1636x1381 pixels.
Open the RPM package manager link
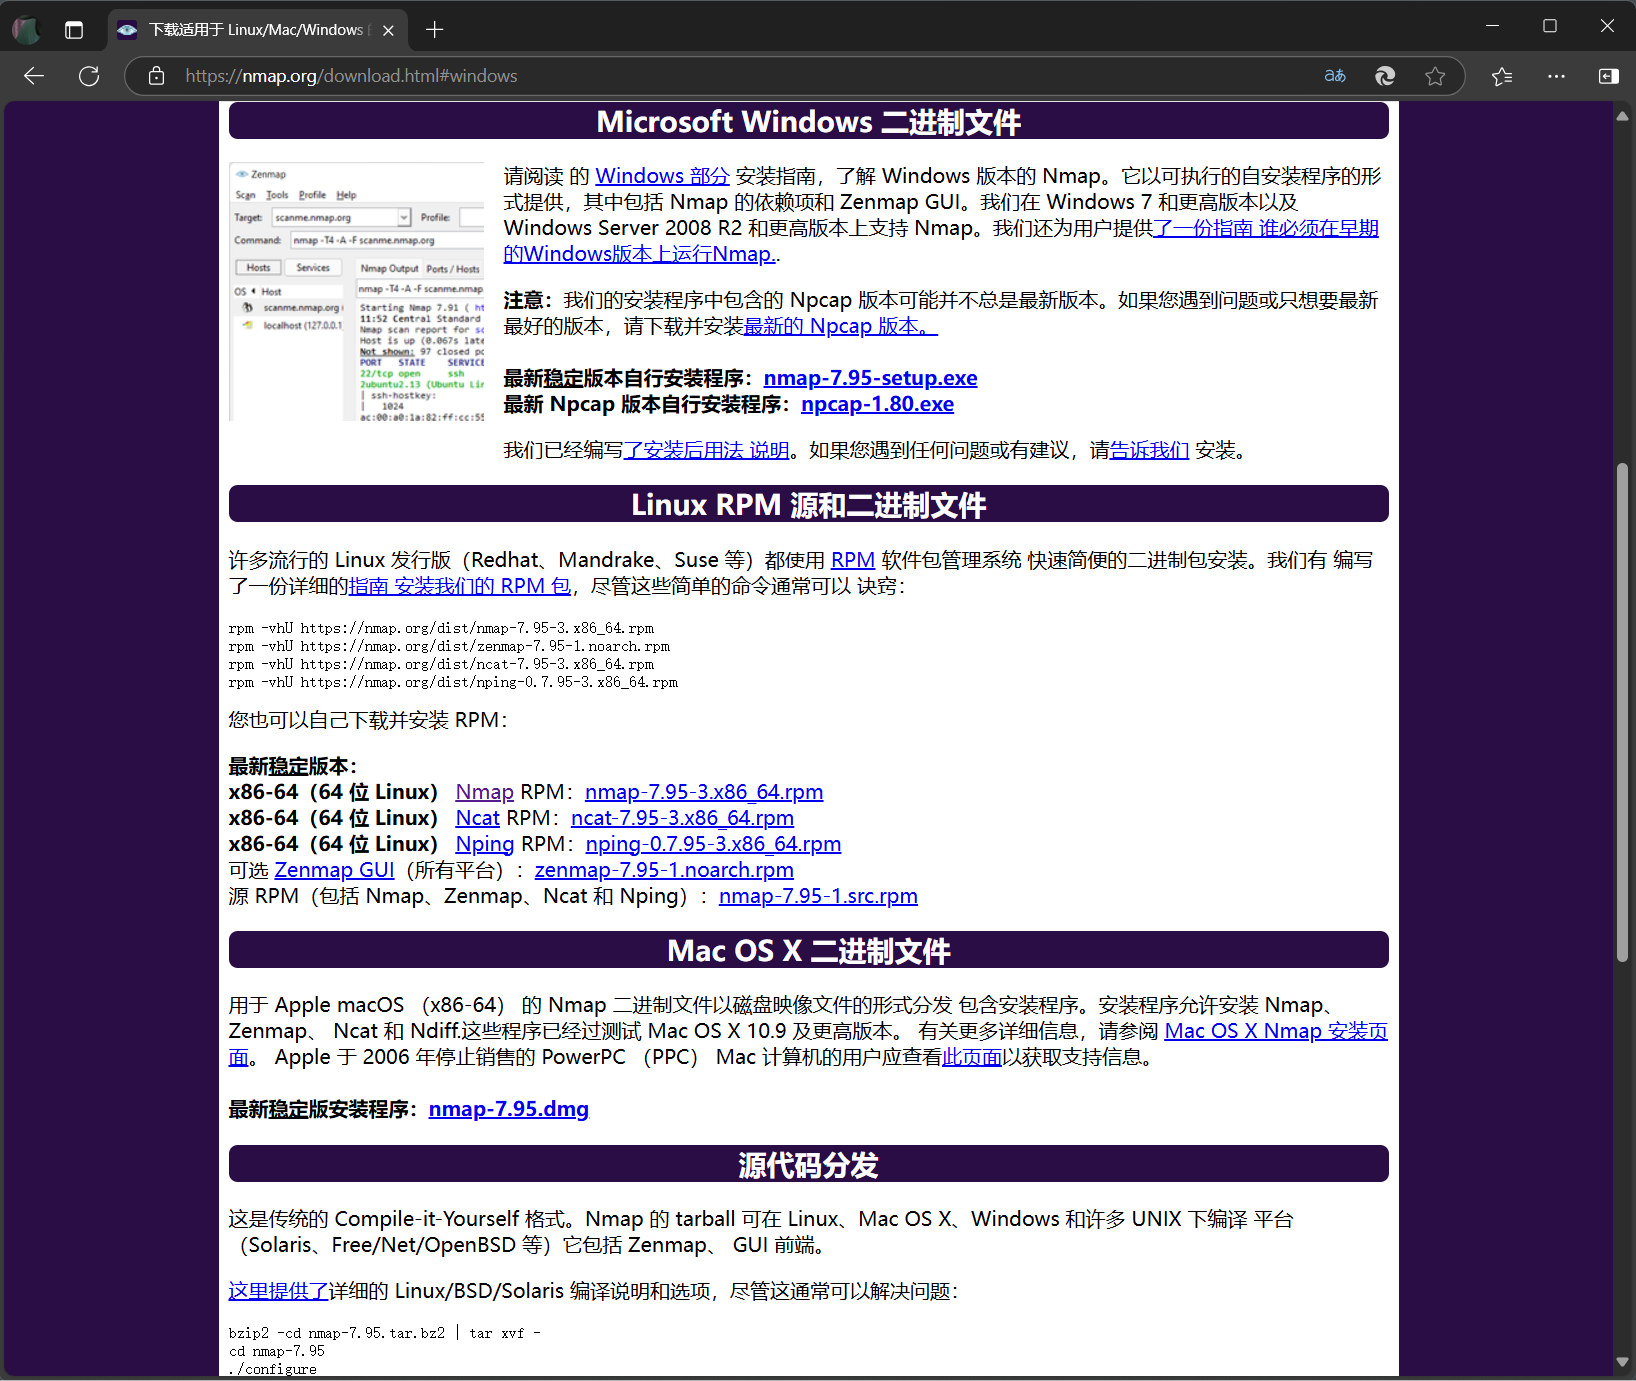pyautogui.click(x=853, y=560)
